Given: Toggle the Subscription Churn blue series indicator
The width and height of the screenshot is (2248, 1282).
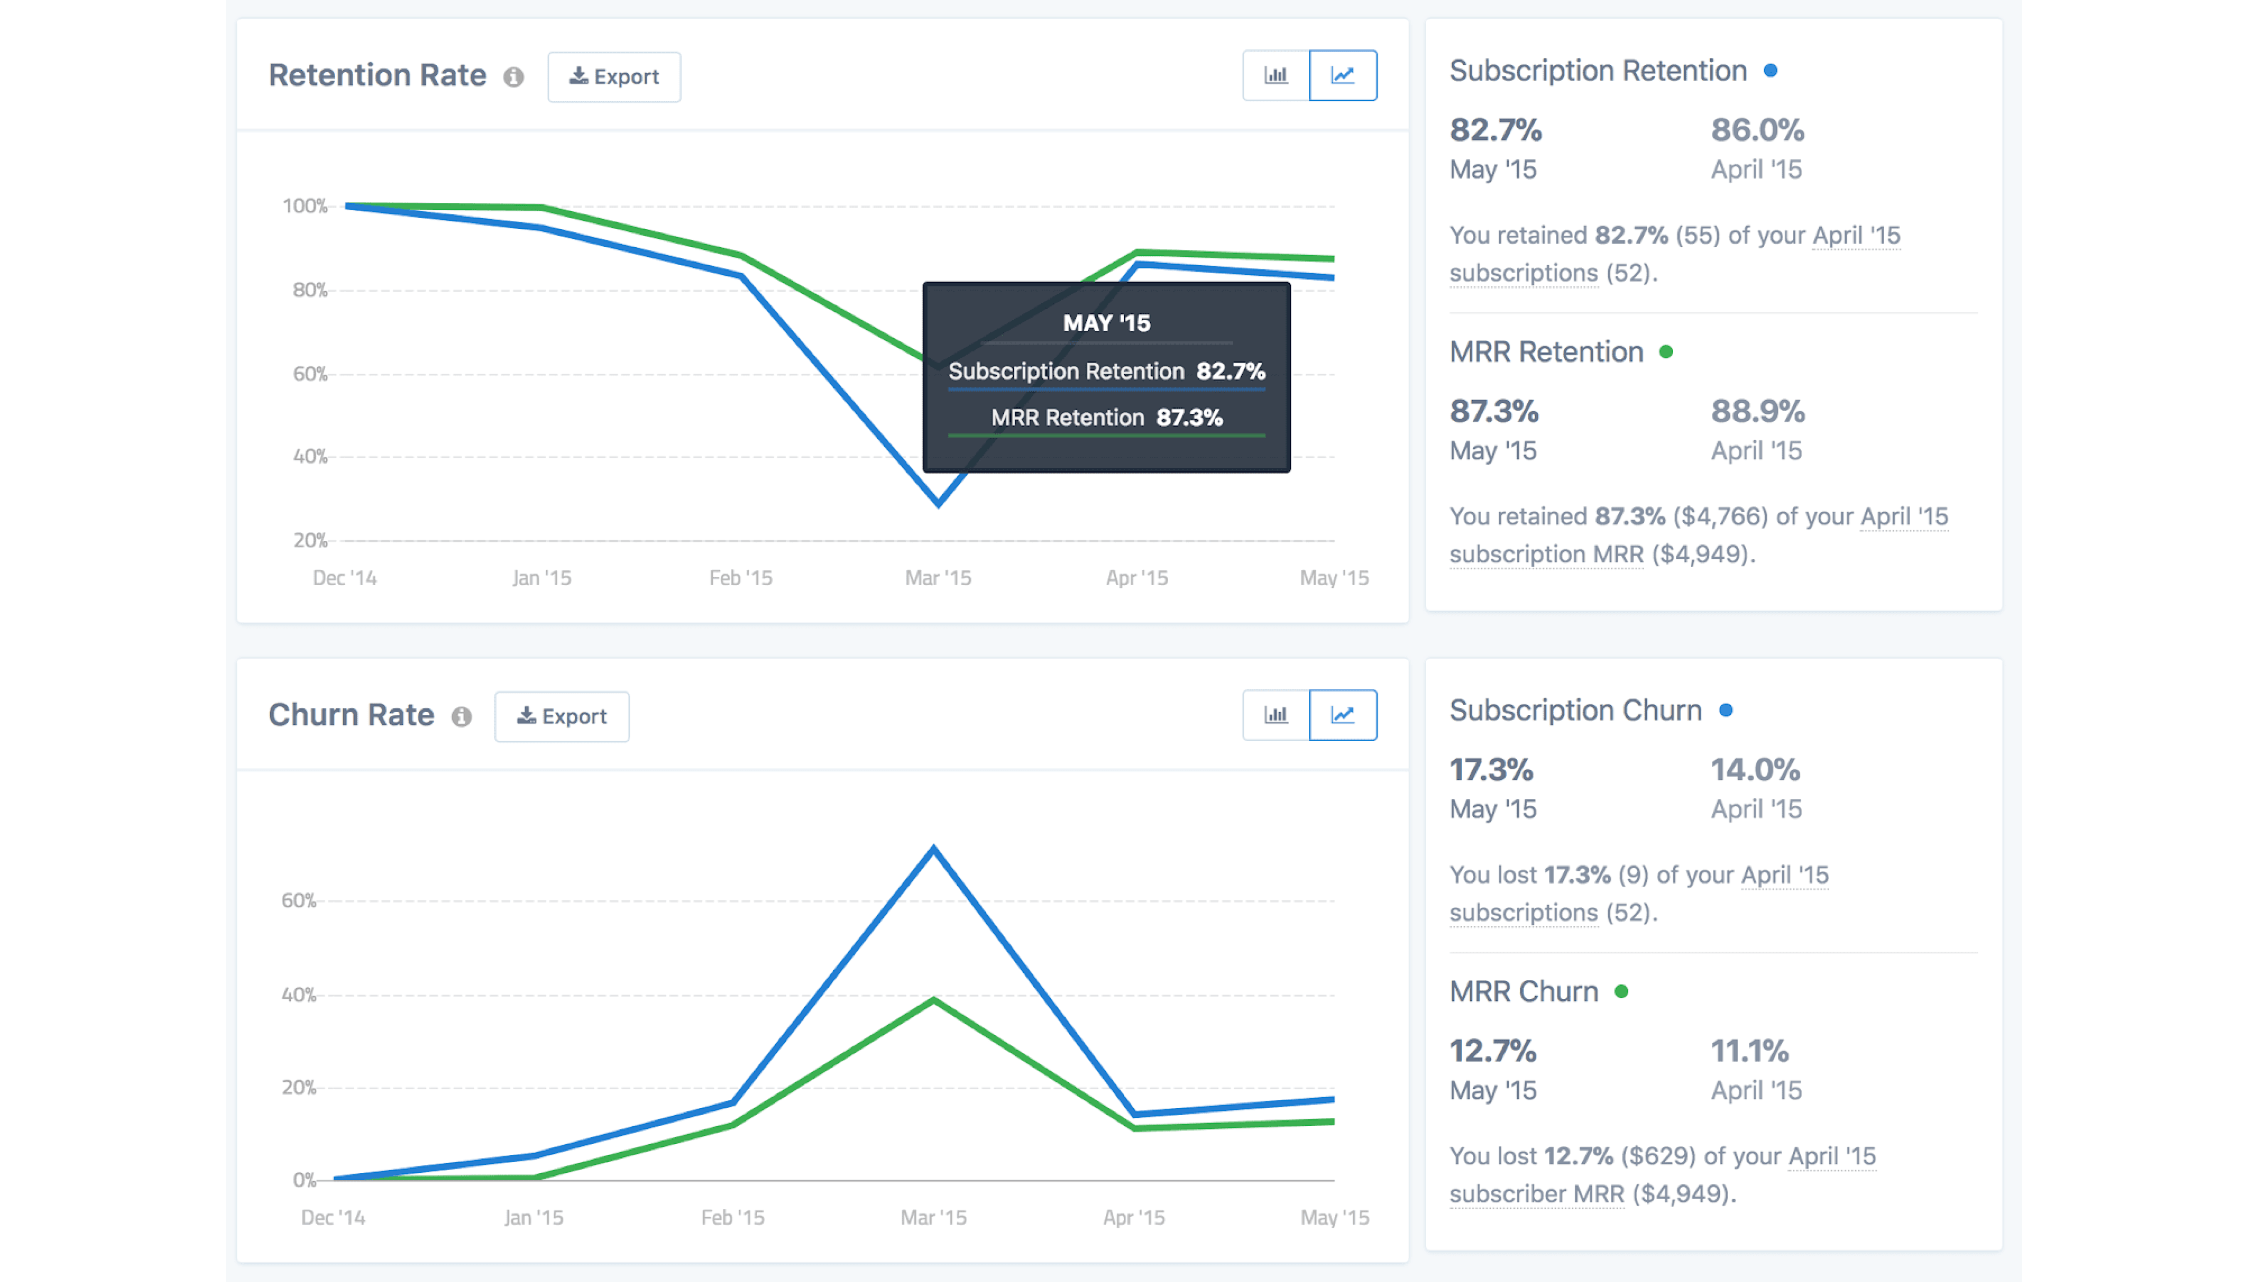Looking at the screenshot, I should 1727,710.
